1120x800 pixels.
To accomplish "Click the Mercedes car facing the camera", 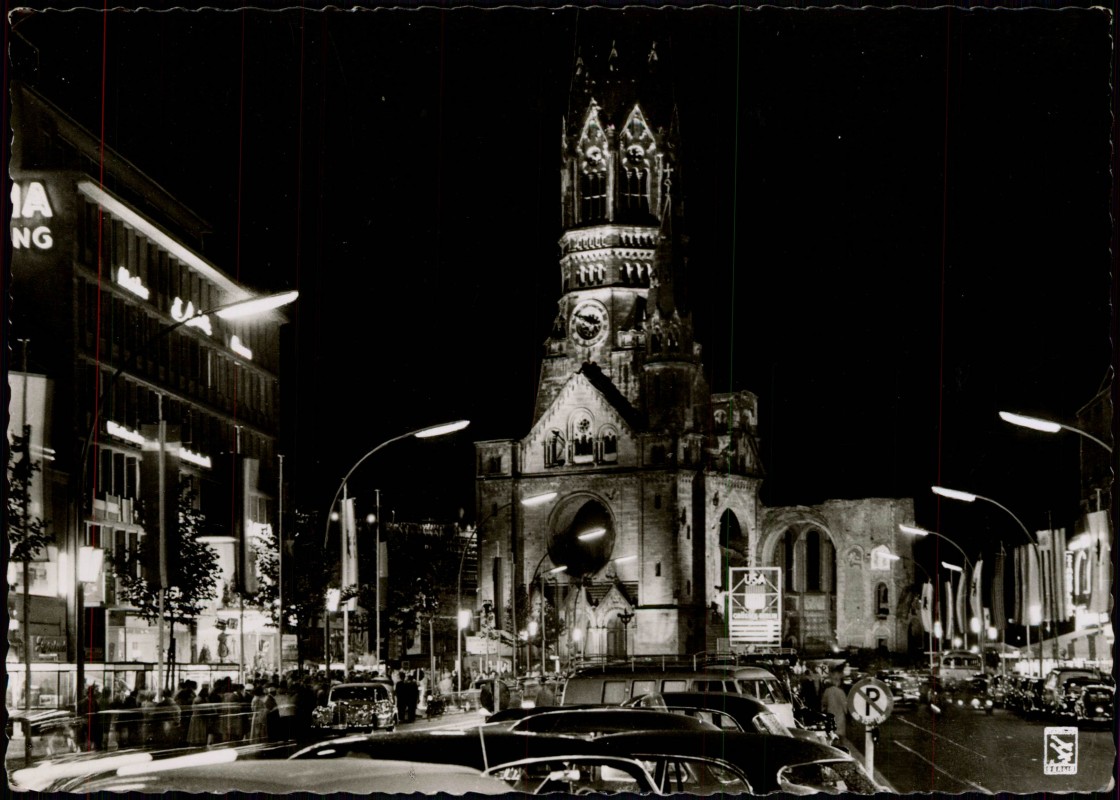I will [x=354, y=706].
